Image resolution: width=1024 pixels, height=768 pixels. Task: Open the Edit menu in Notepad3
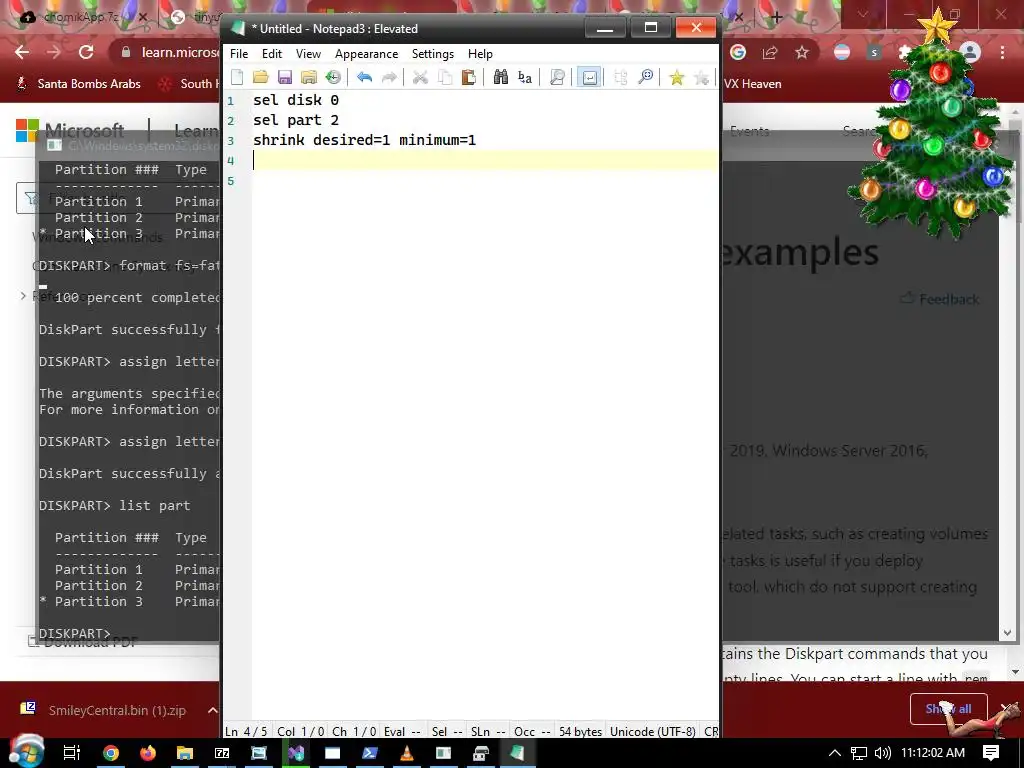[272, 54]
